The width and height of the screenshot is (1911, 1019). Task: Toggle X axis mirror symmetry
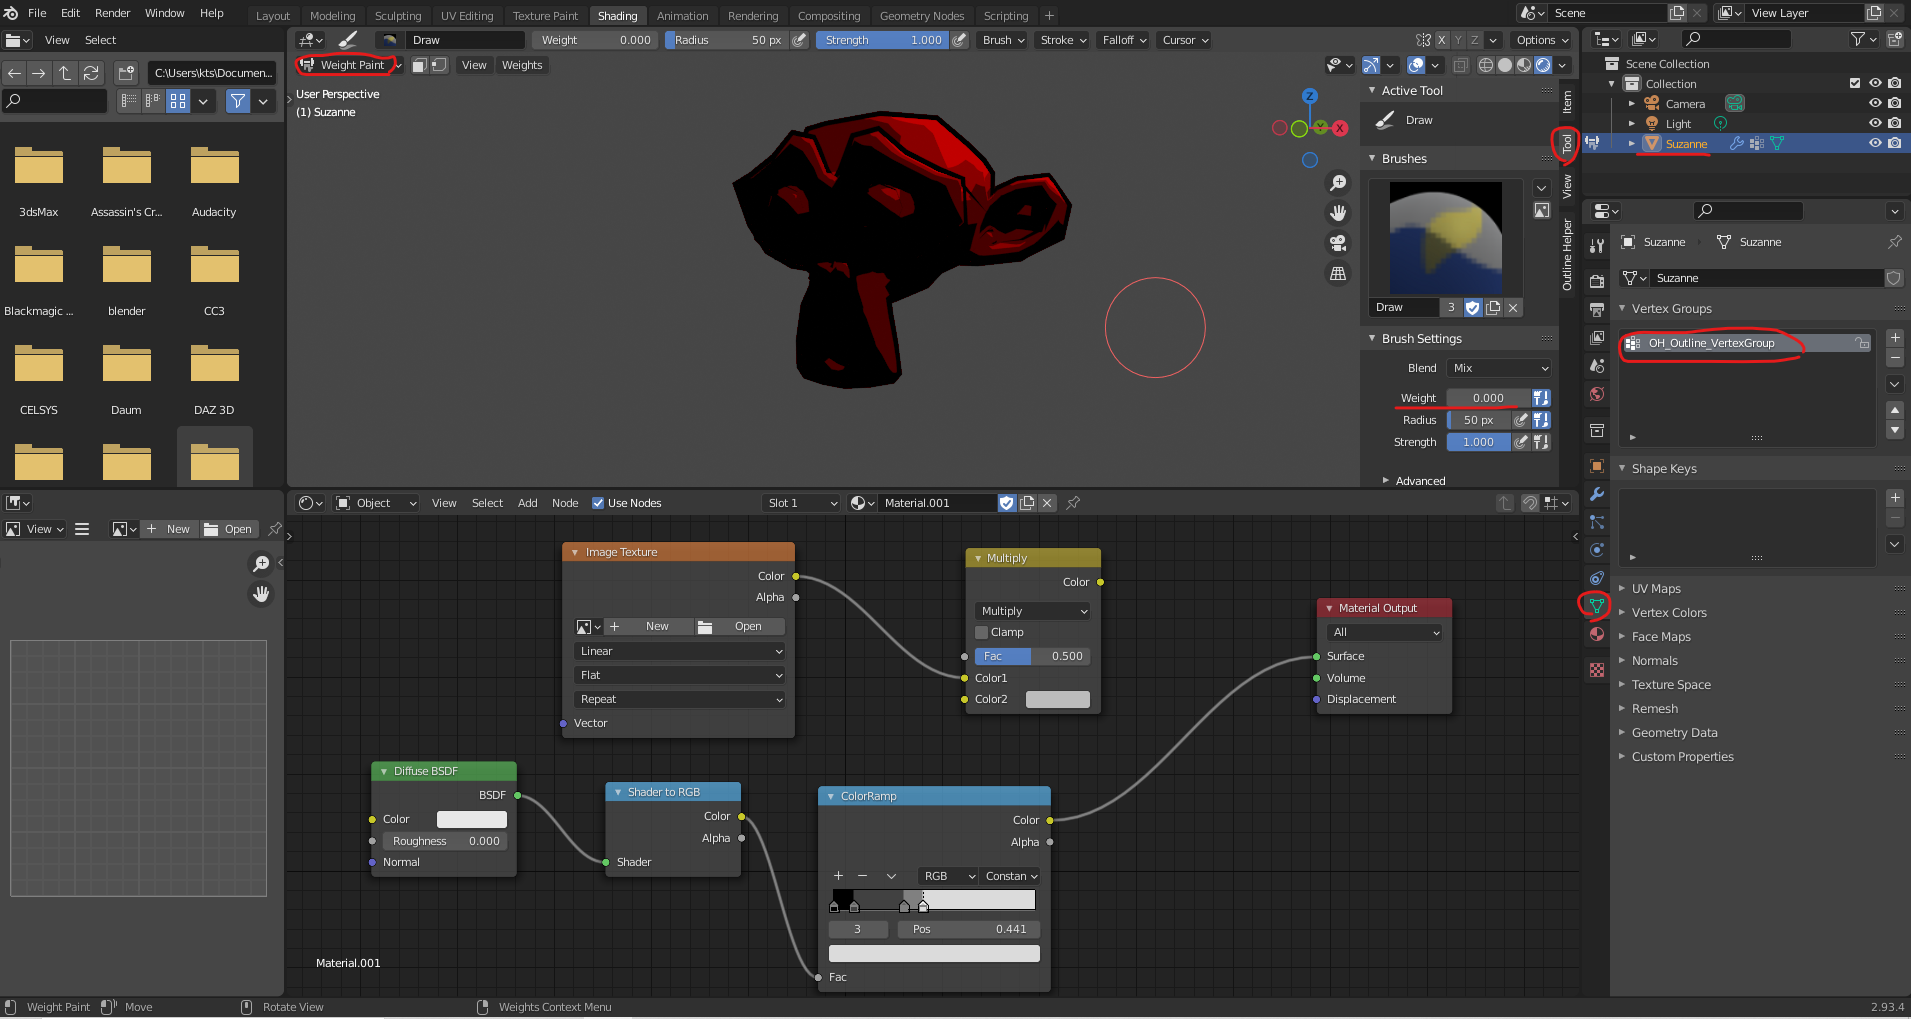click(x=1442, y=40)
